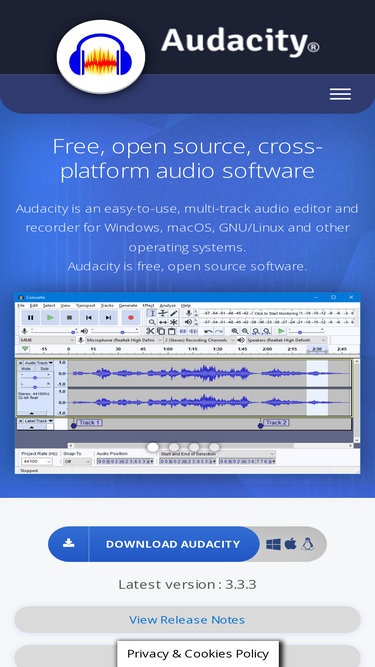Open the Speakers playback device dropdown
This screenshot has height=667, width=375.
coord(287,340)
